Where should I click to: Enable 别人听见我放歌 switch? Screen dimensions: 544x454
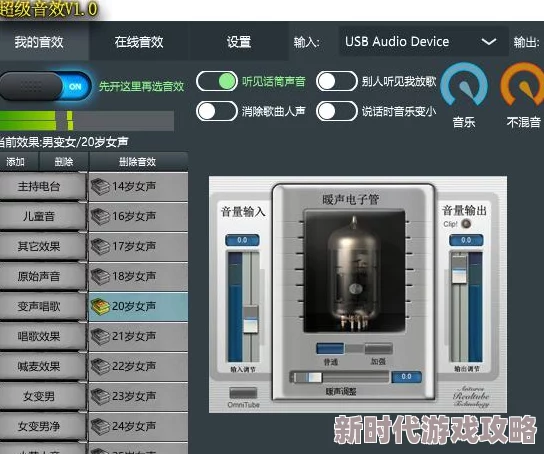click(337, 82)
